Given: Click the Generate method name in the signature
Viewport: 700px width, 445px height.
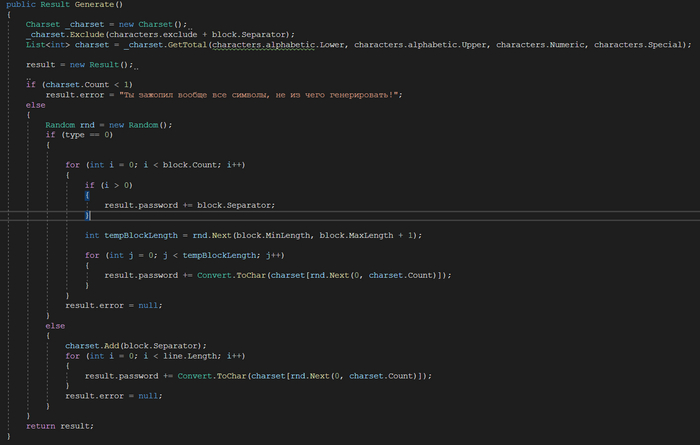Looking at the screenshot, I should click(x=94, y=4).
